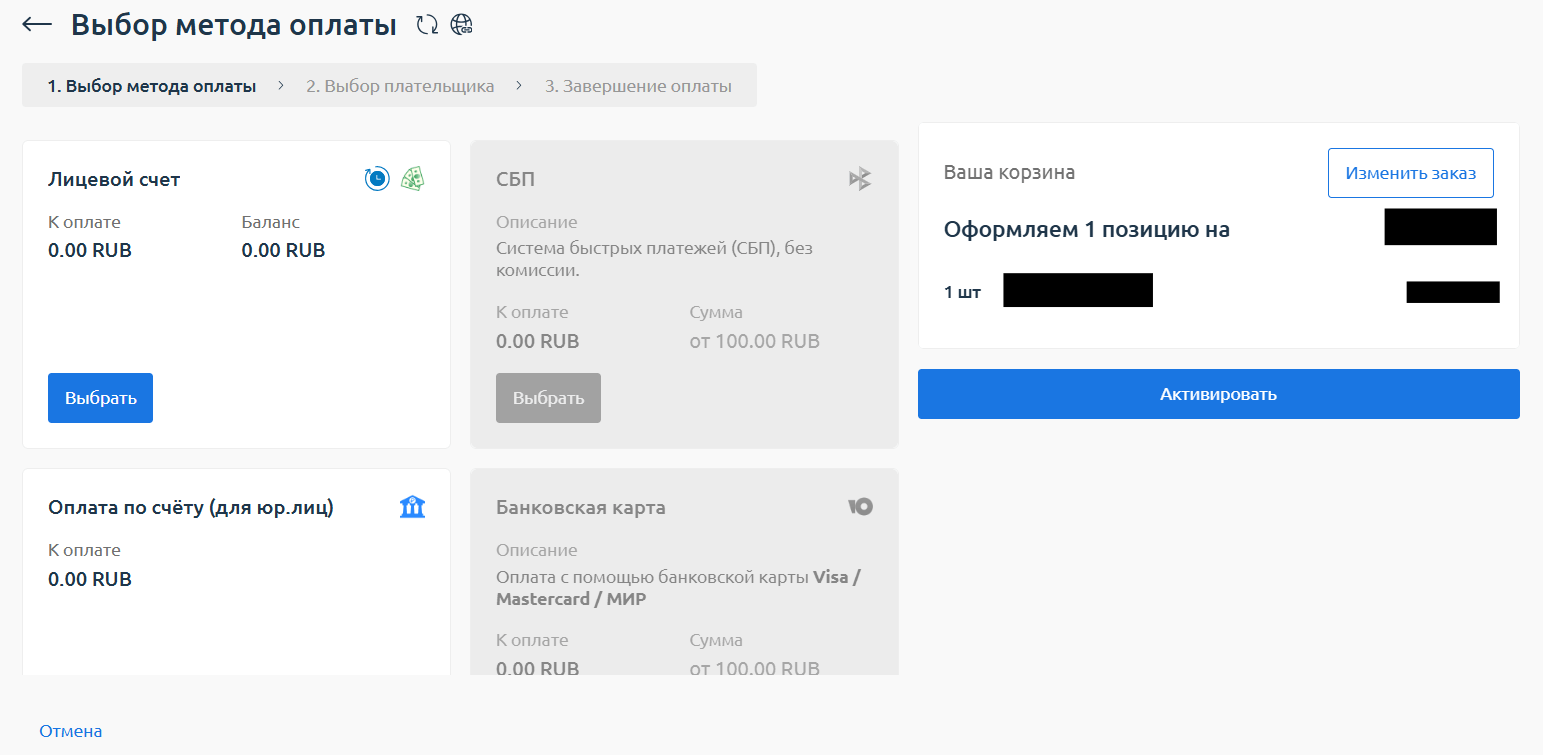The width and height of the screenshot is (1543, 755).
Task: Click the refresh icon beside the heading
Action: 427,25
